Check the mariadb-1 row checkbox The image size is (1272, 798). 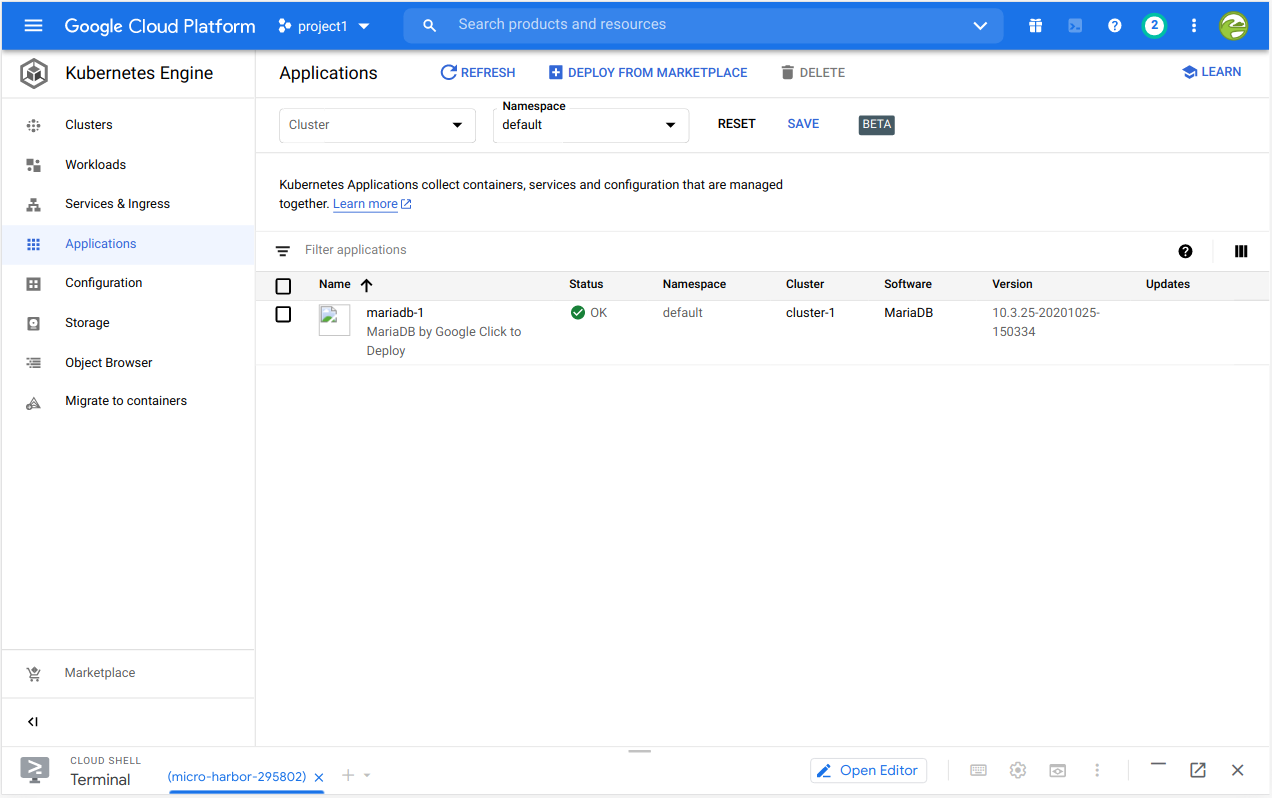tap(283, 314)
